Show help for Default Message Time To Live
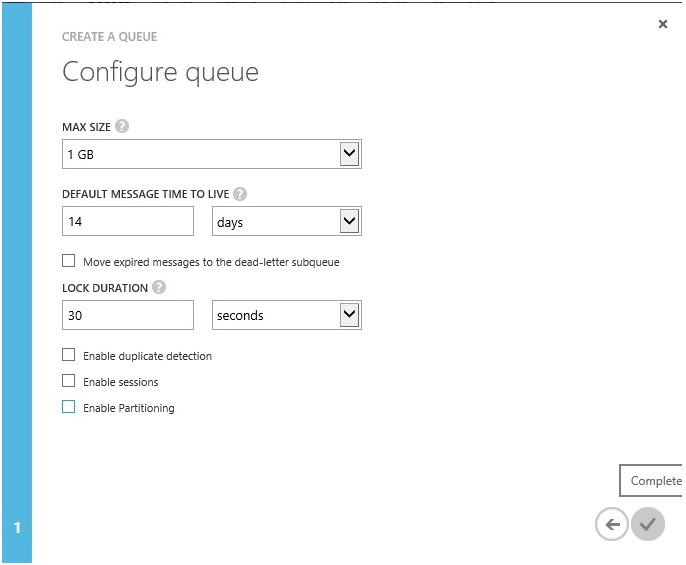The height and width of the screenshot is (565, 686). click(x=240, y=193)
